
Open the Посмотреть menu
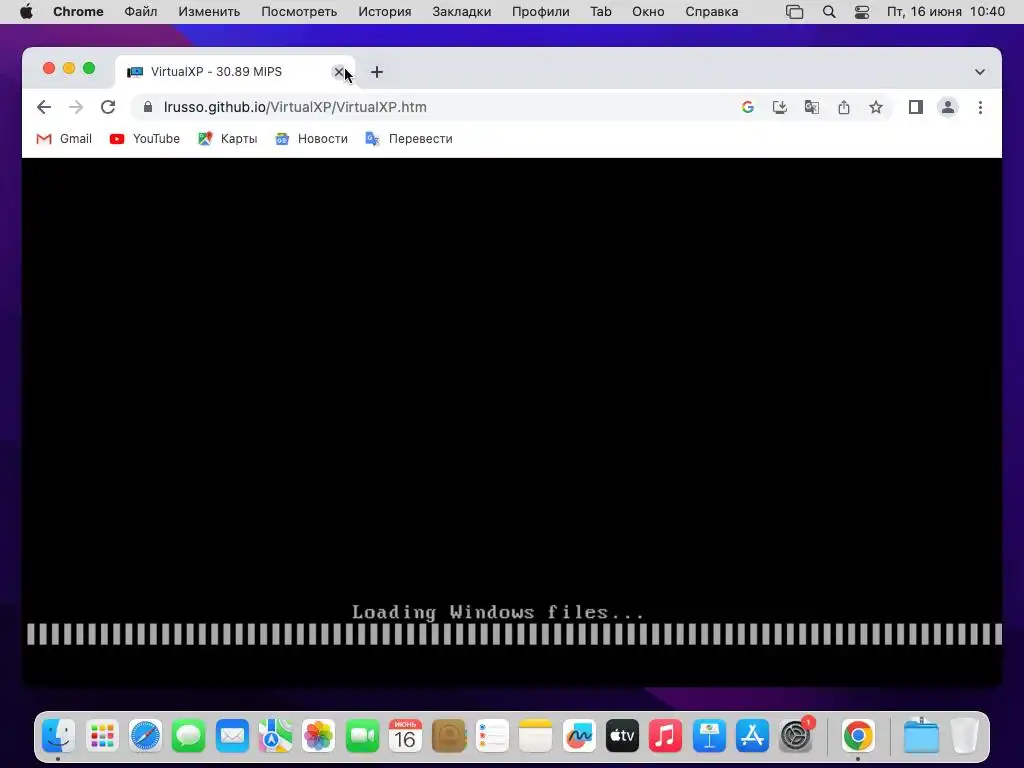pyautogui.click(x=299, y=12)
